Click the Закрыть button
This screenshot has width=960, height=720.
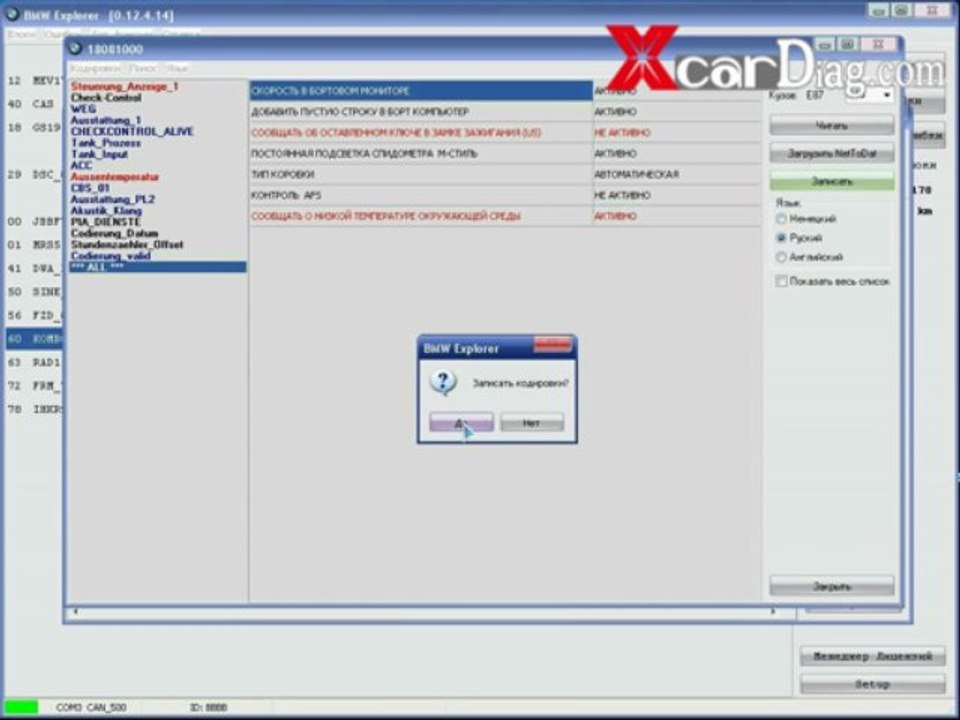click(831, 586)
